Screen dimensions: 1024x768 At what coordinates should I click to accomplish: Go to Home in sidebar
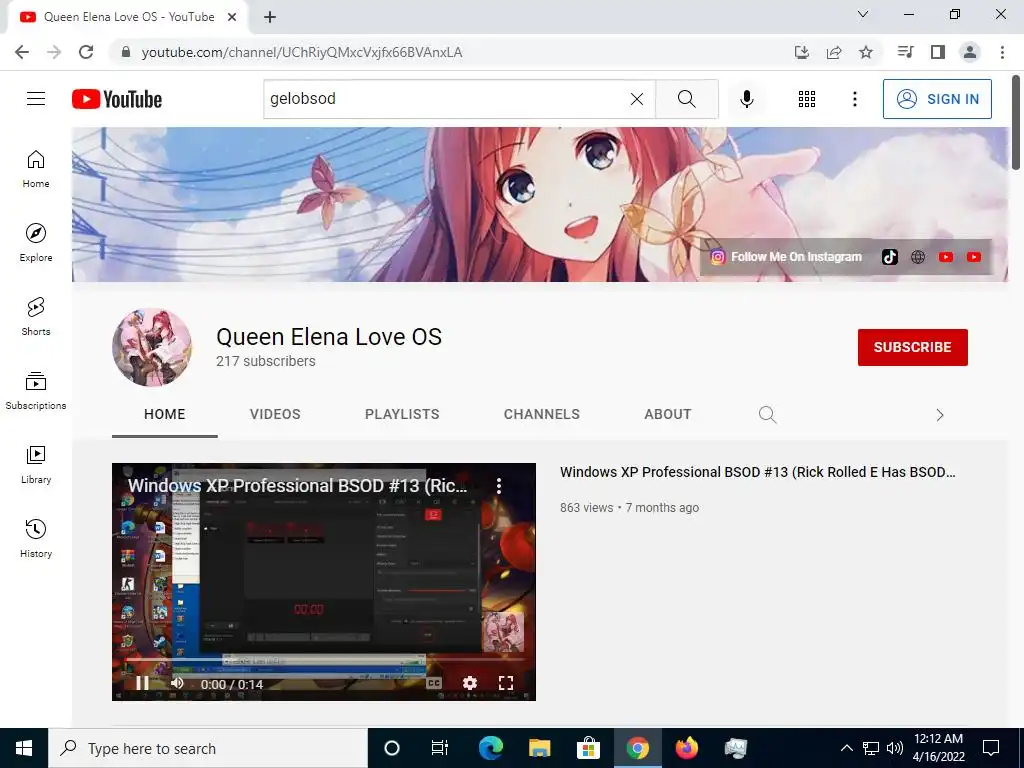36,169
